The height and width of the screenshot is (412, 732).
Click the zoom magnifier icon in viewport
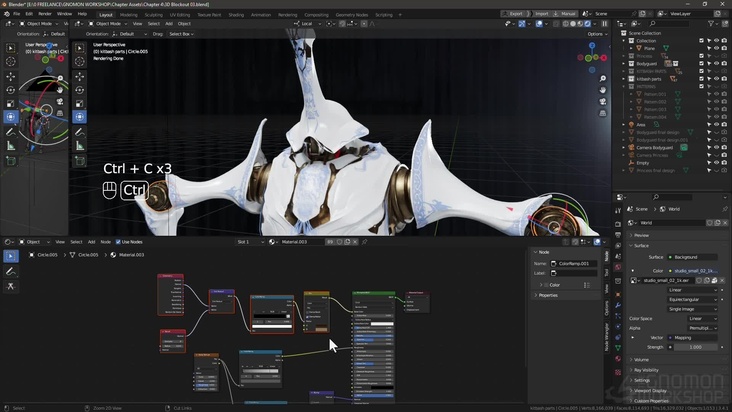pyautogui.click(x=603, y=78)
